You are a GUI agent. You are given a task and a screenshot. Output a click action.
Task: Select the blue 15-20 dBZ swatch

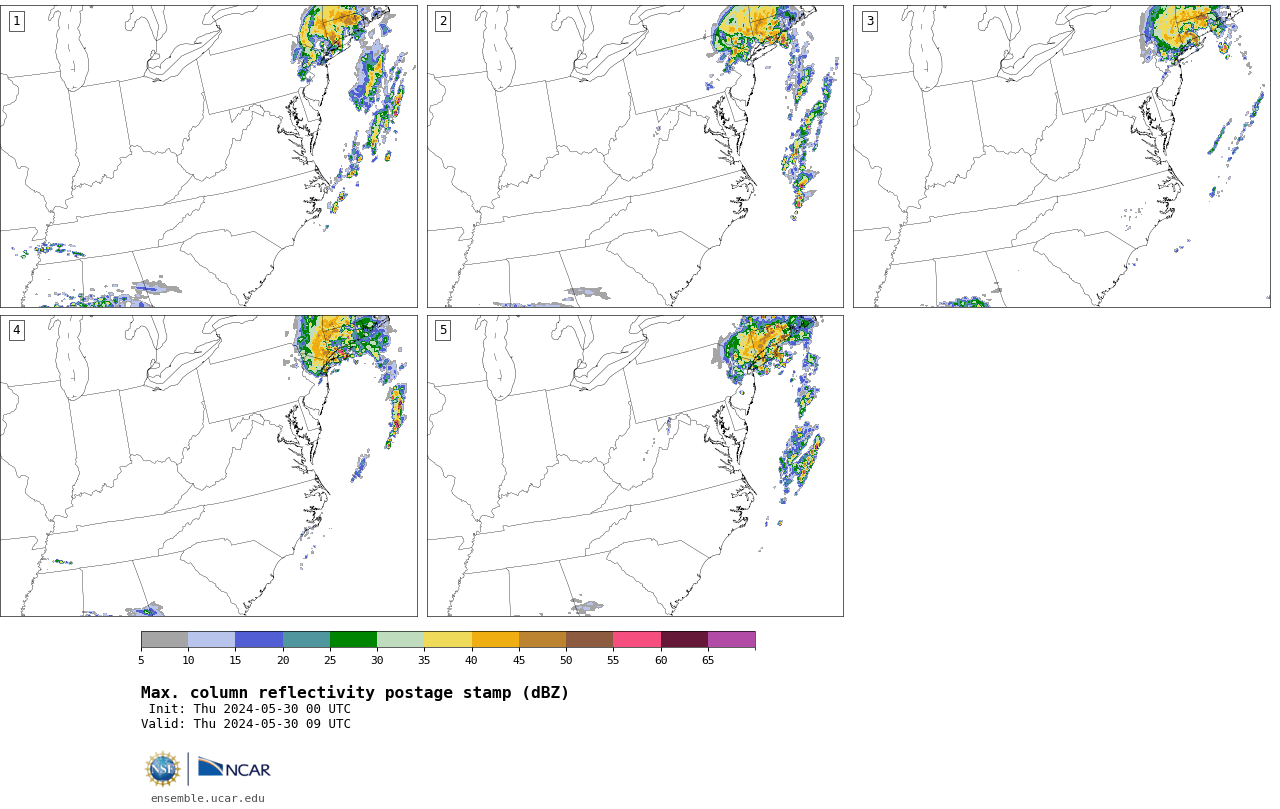click(259, 640)
